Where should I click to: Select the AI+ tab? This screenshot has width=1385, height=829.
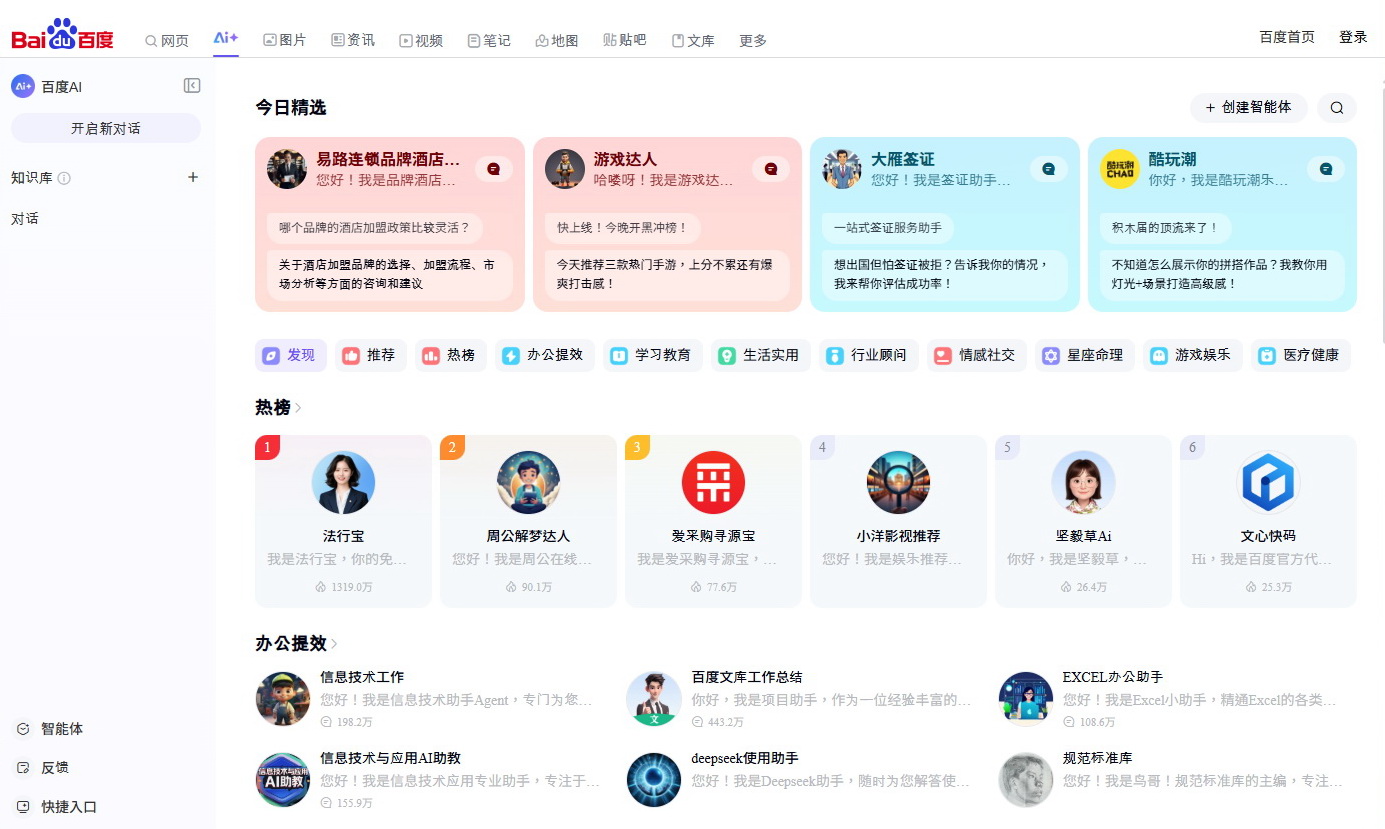226,38
